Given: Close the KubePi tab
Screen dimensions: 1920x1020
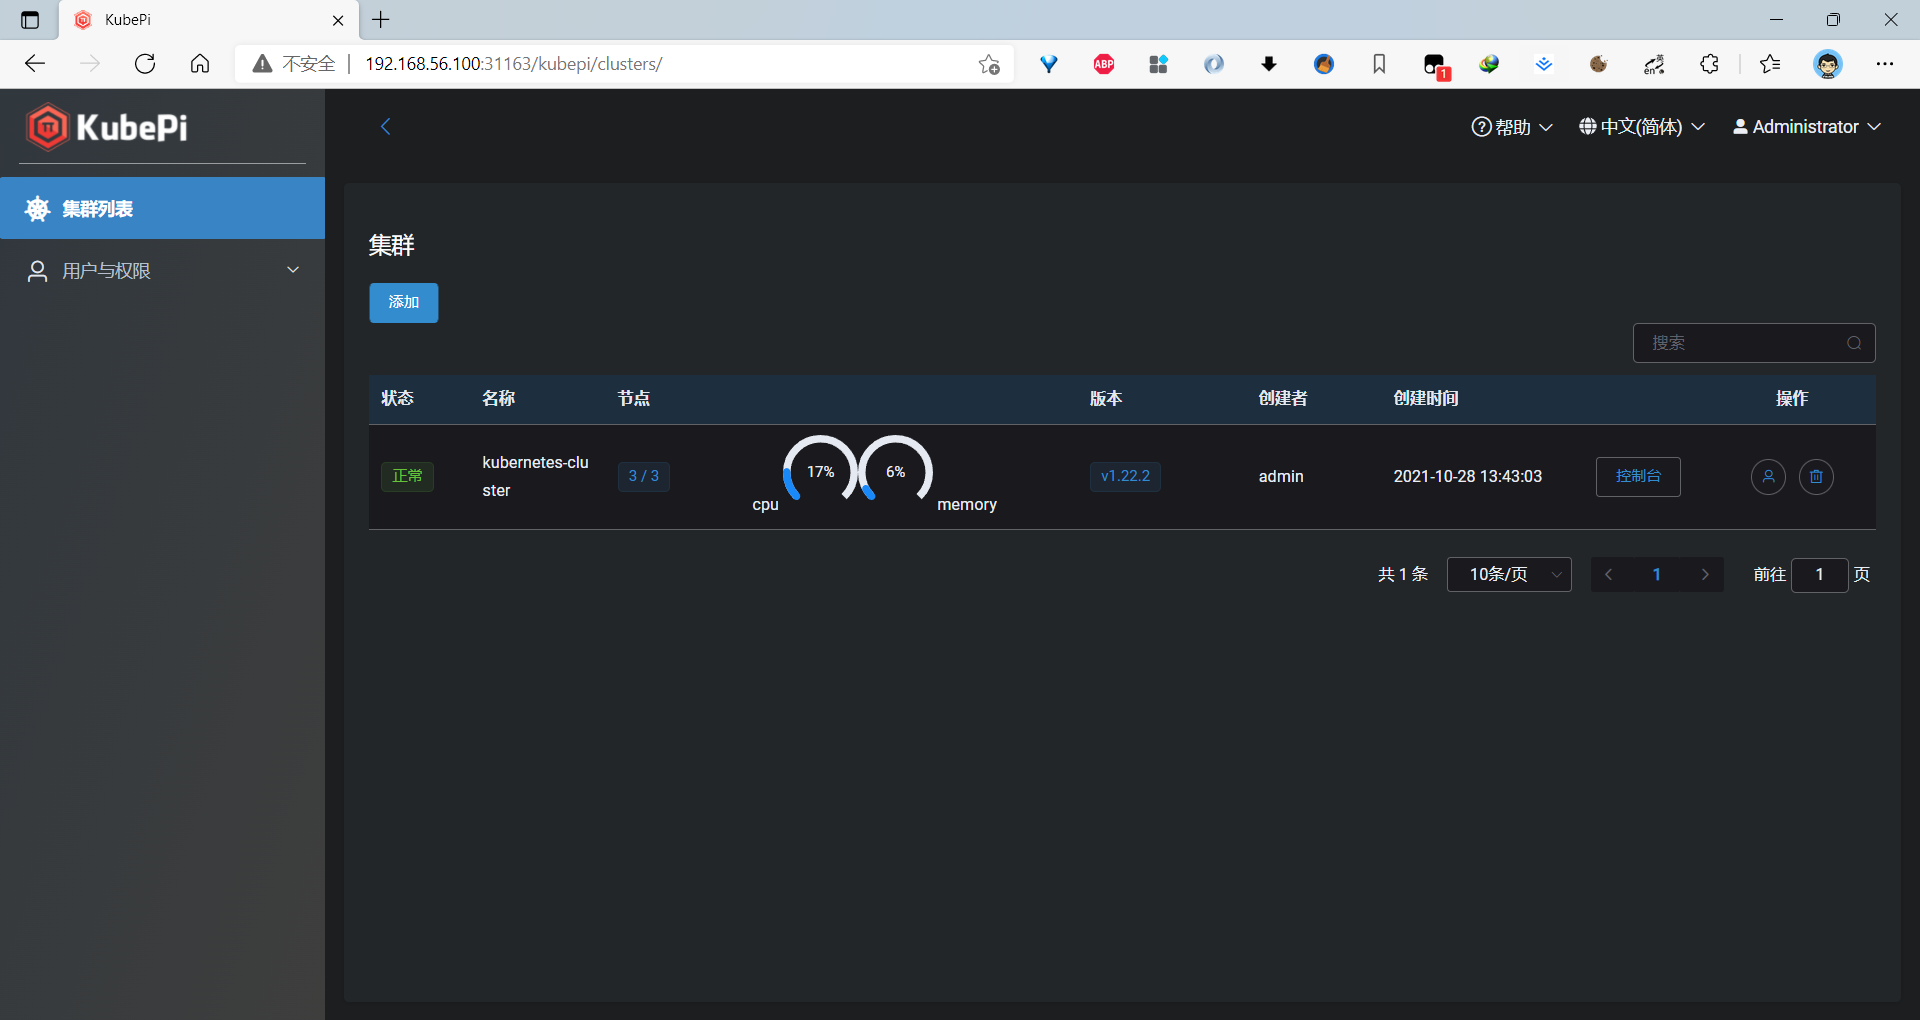Looking at the screenshot, I should tap(338, 20).
